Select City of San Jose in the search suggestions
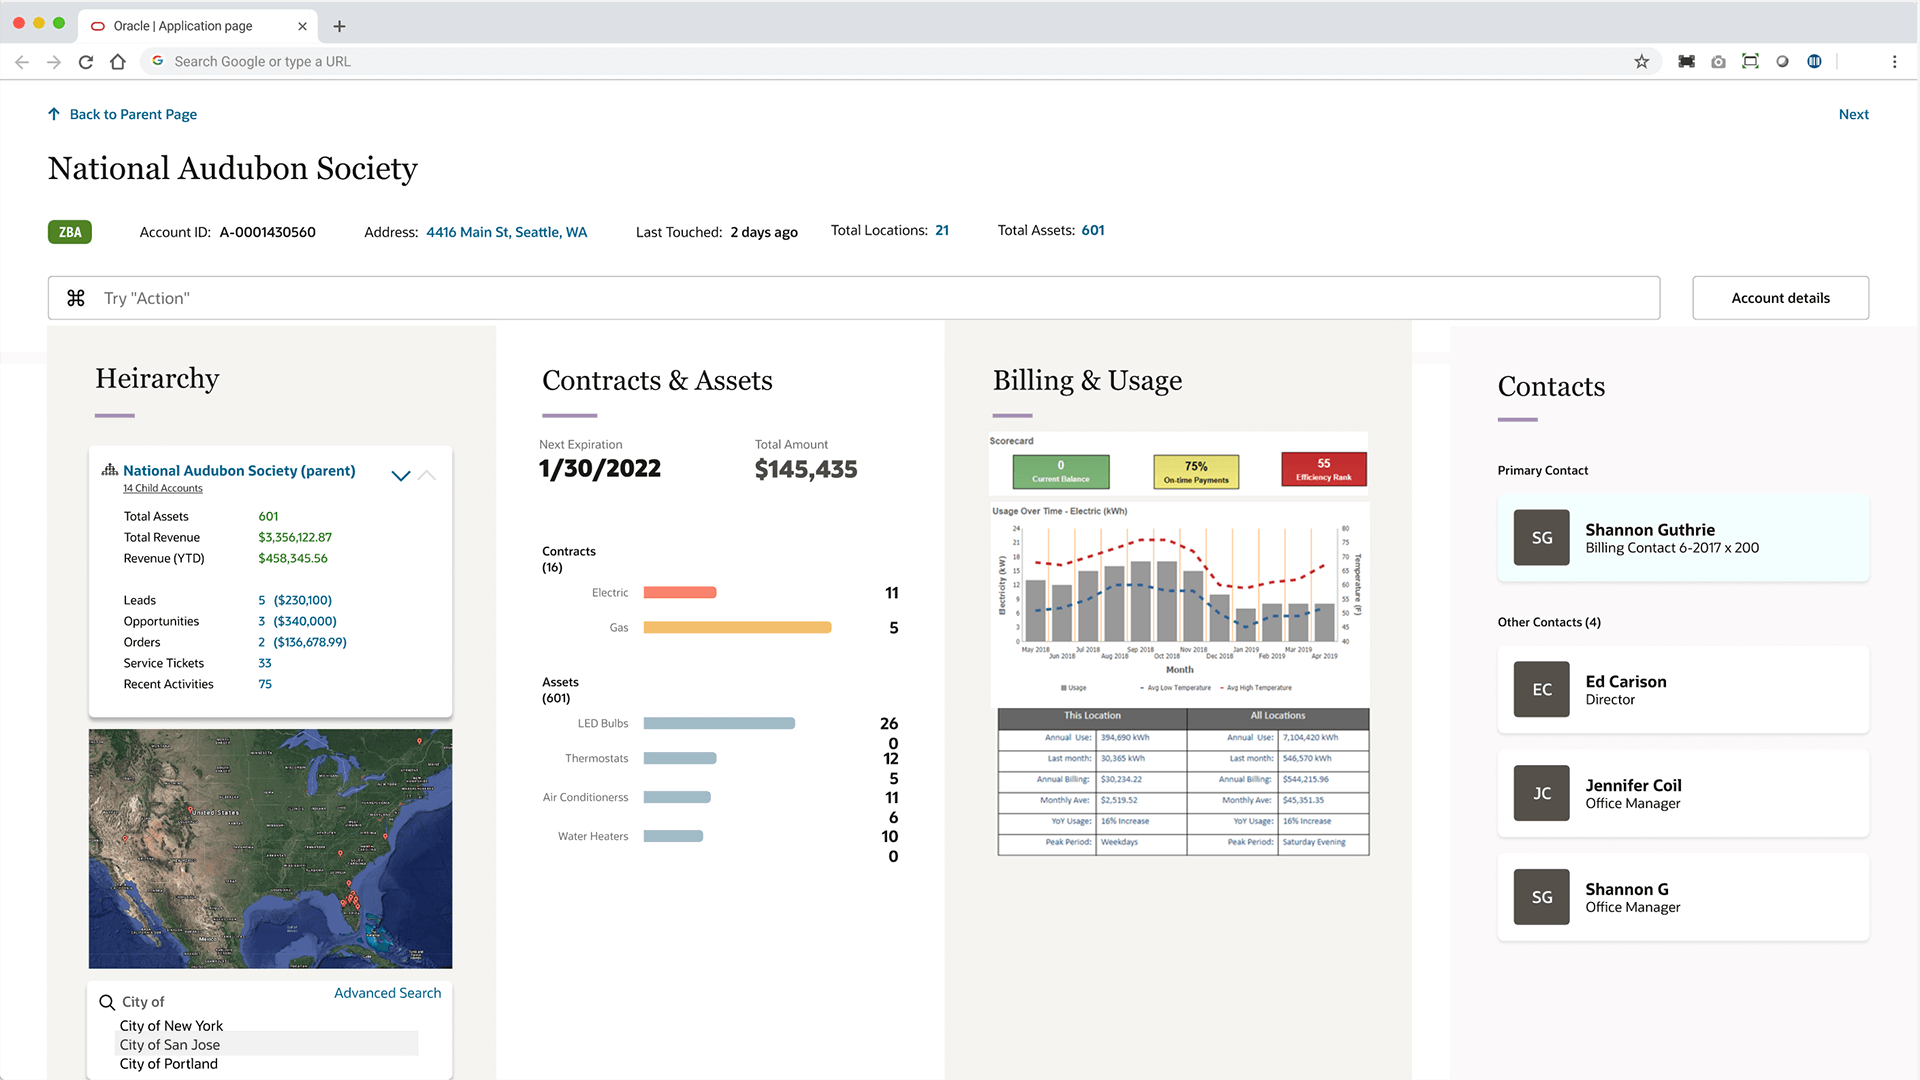The height and width of the screenshot is (1080, 1920). pyautogui.click(x=169, y=1044)
